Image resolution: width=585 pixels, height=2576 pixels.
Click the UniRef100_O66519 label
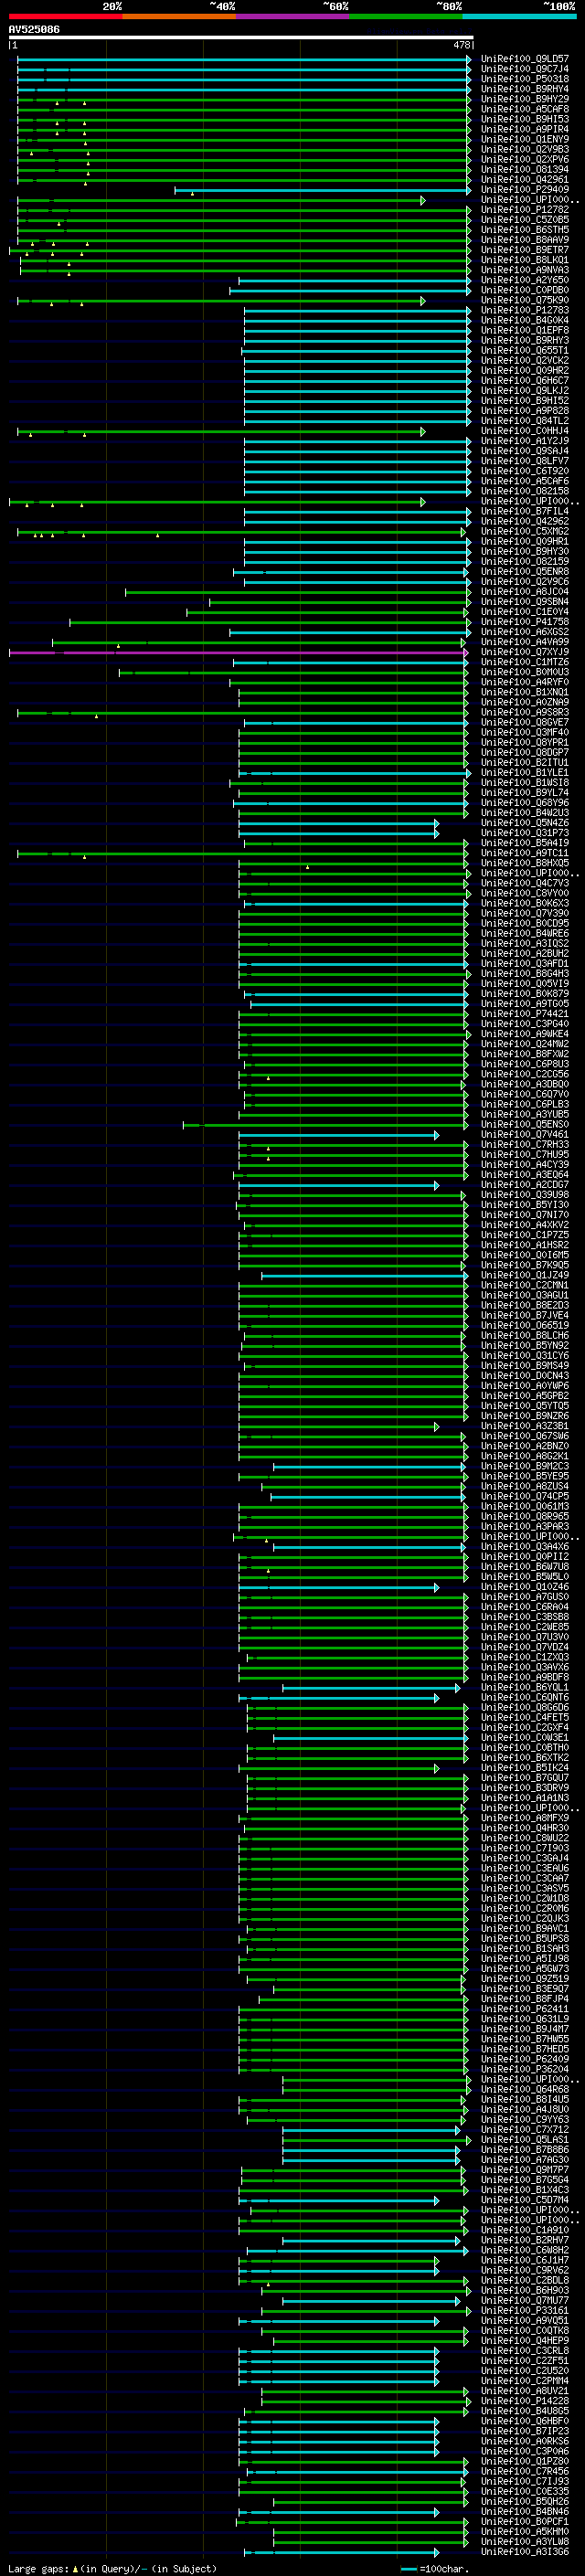(x=524, y=1326)
